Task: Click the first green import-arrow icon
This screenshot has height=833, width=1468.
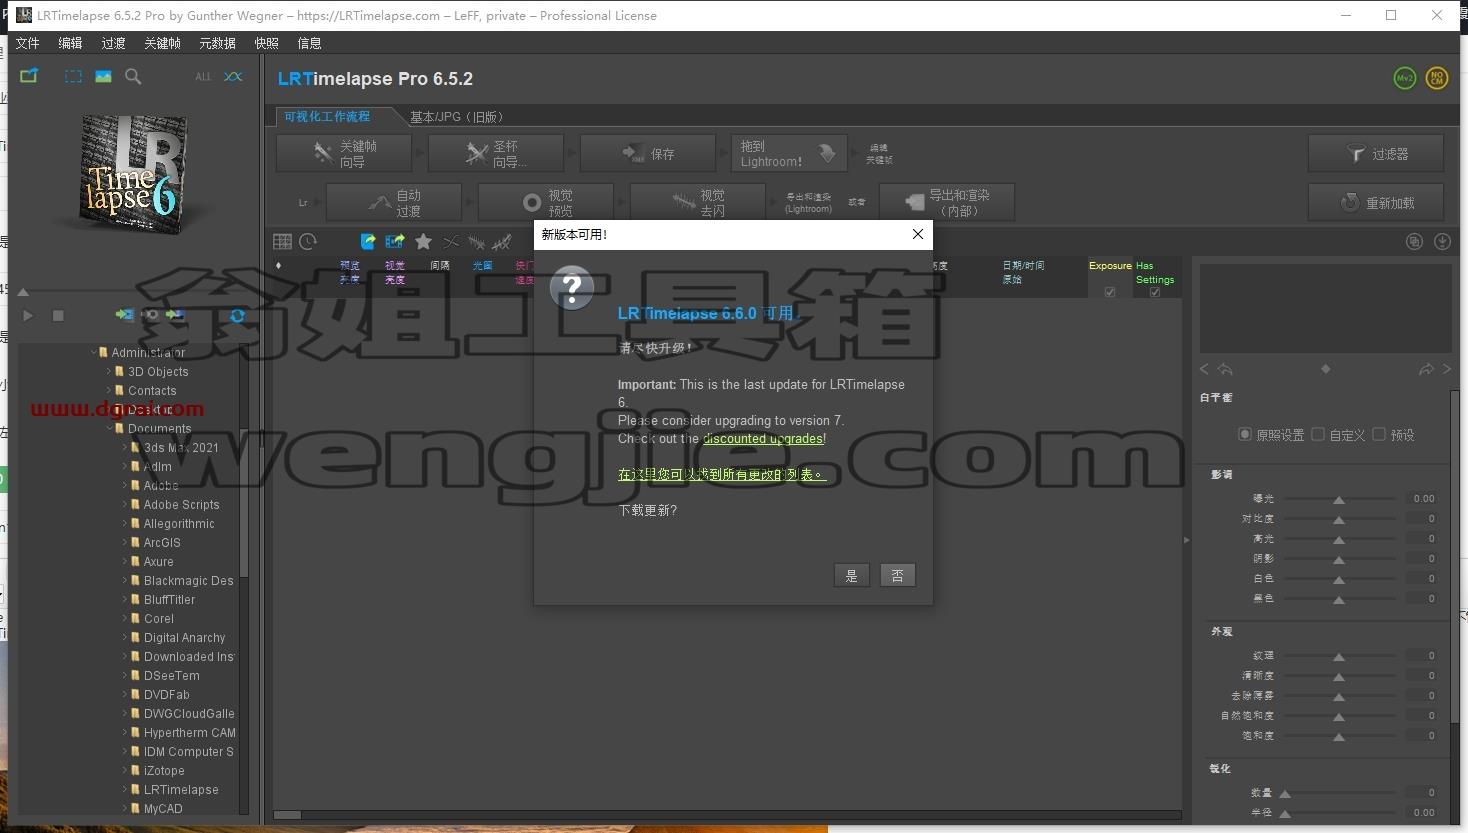Action: click(124, 315)
